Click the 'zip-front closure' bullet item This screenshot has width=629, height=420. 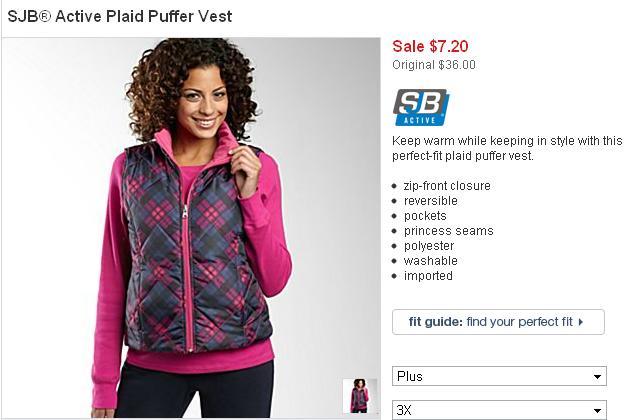(447, 186)
